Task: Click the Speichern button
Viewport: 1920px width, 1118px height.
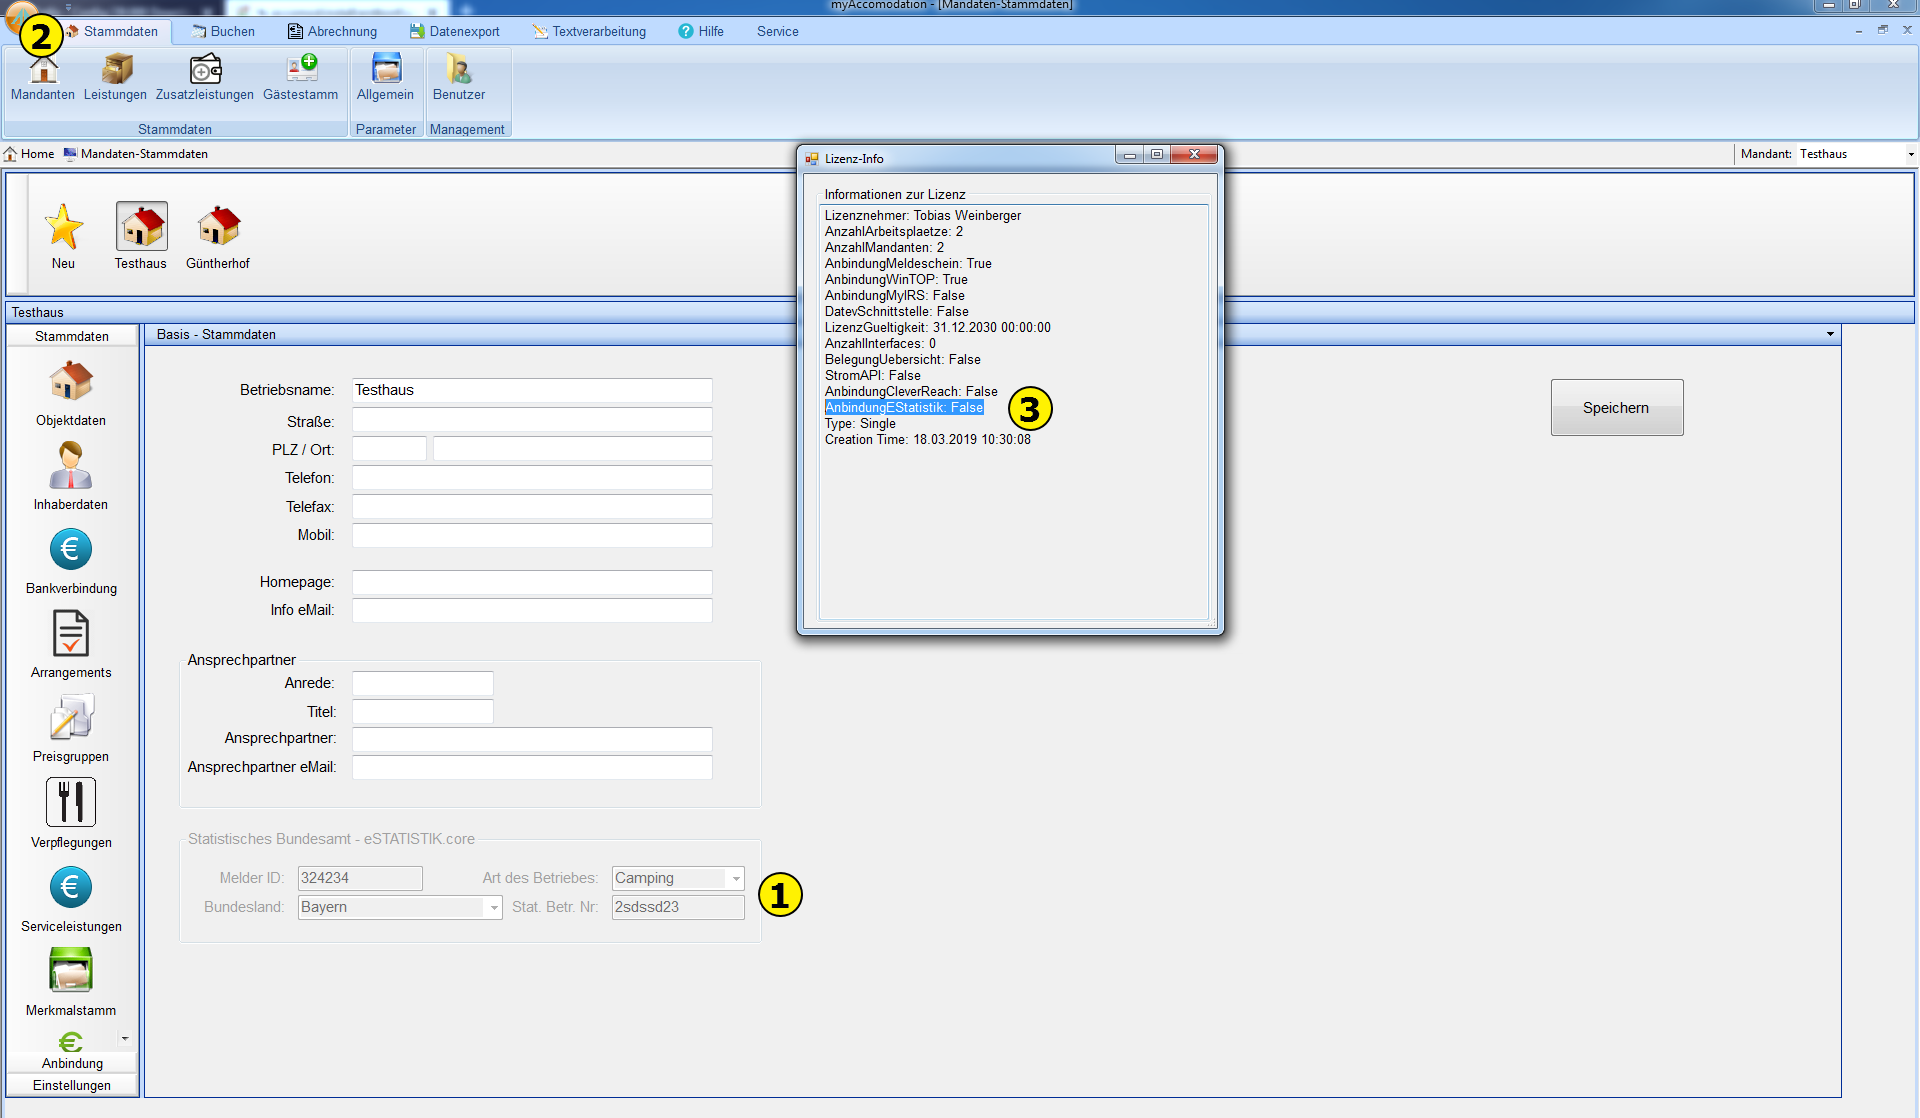Action: [1616, 407]
